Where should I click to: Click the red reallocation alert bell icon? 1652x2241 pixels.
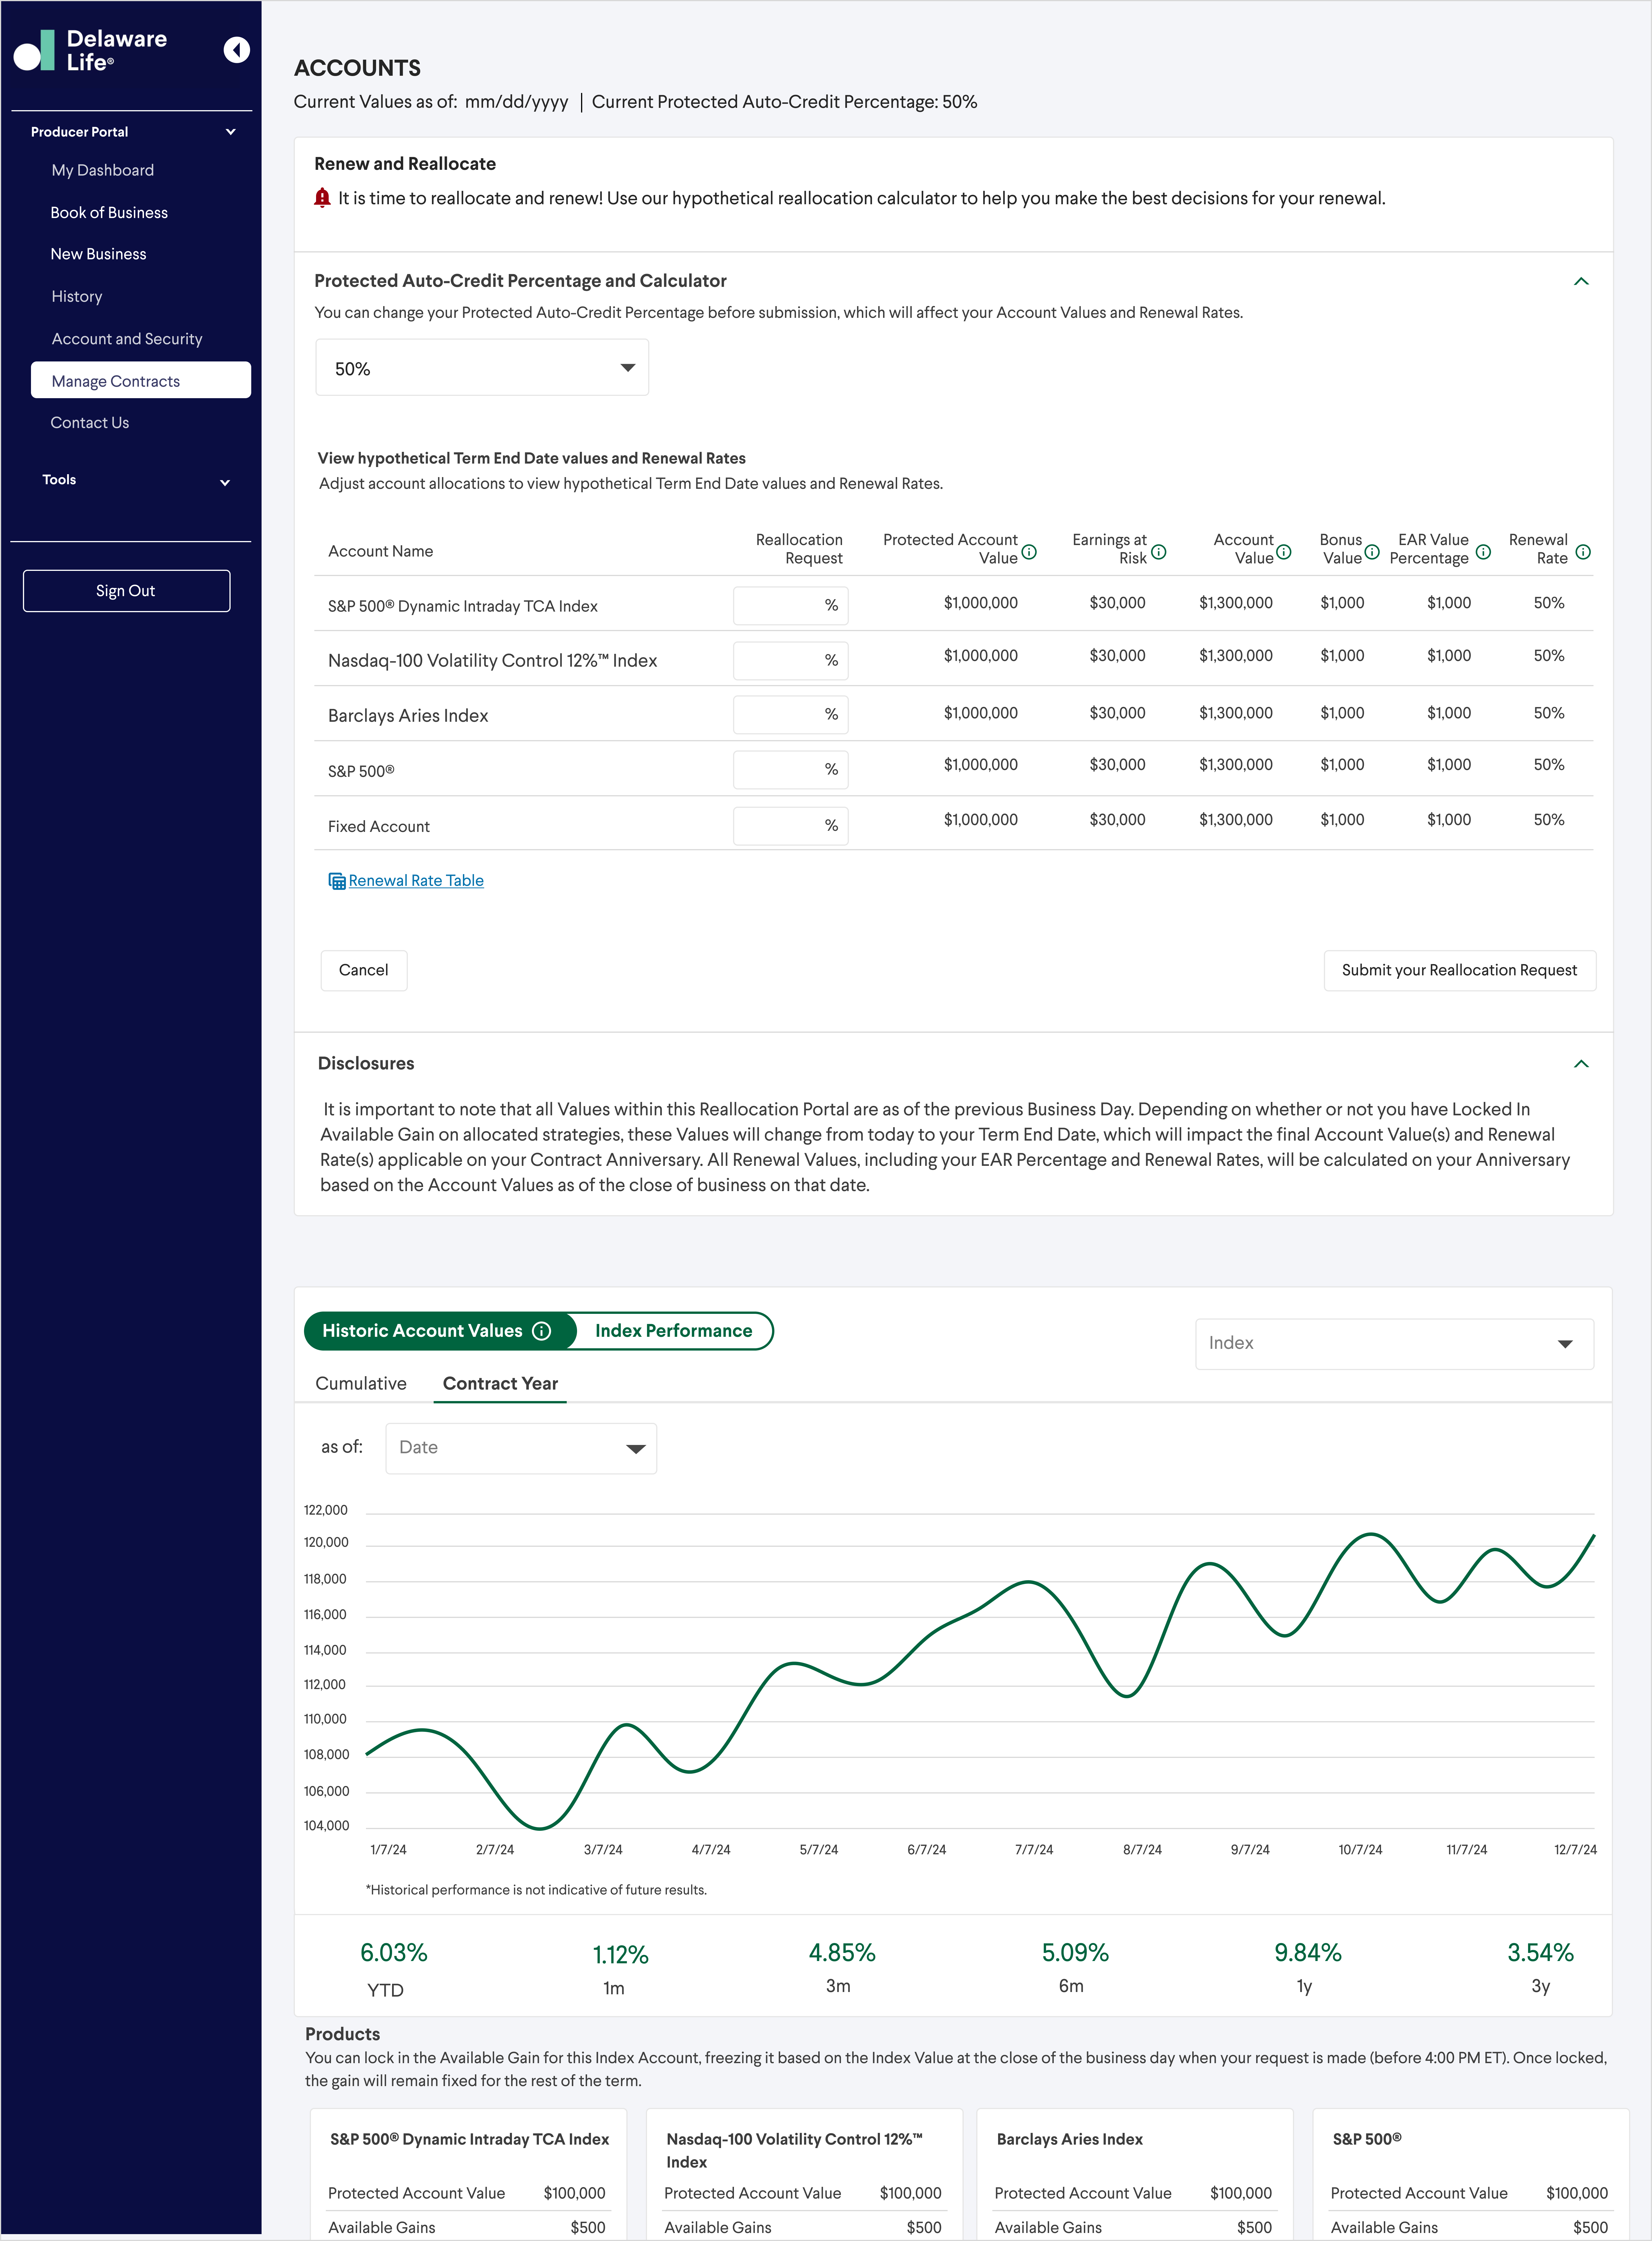[x=322, y=198]
